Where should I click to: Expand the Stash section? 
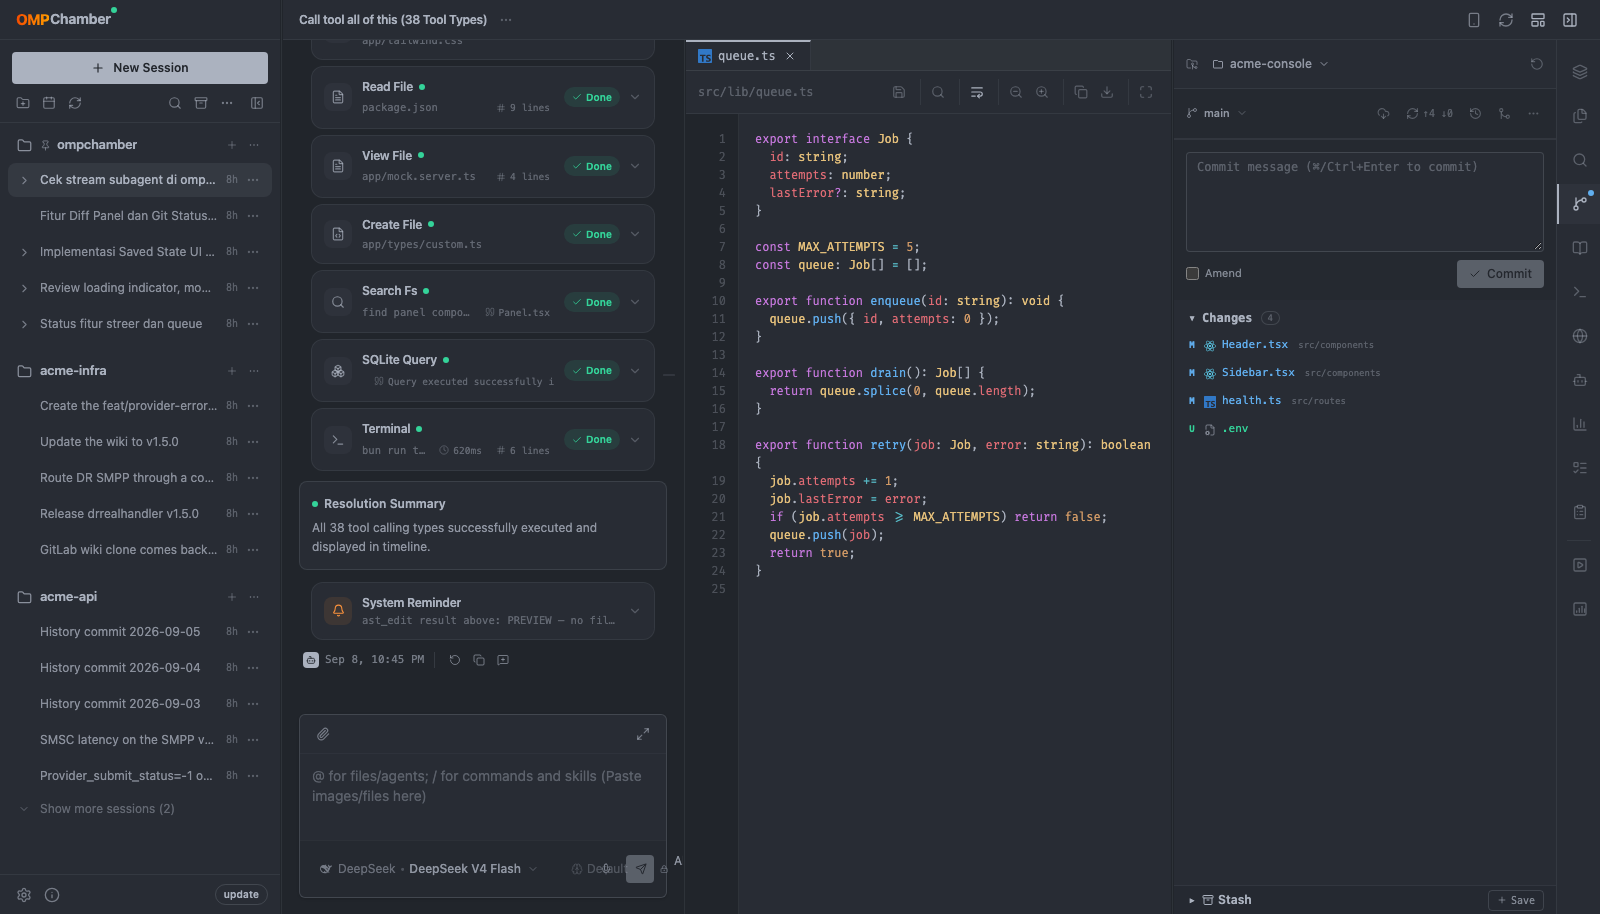pyautogui.click(x=1220, y=900)
